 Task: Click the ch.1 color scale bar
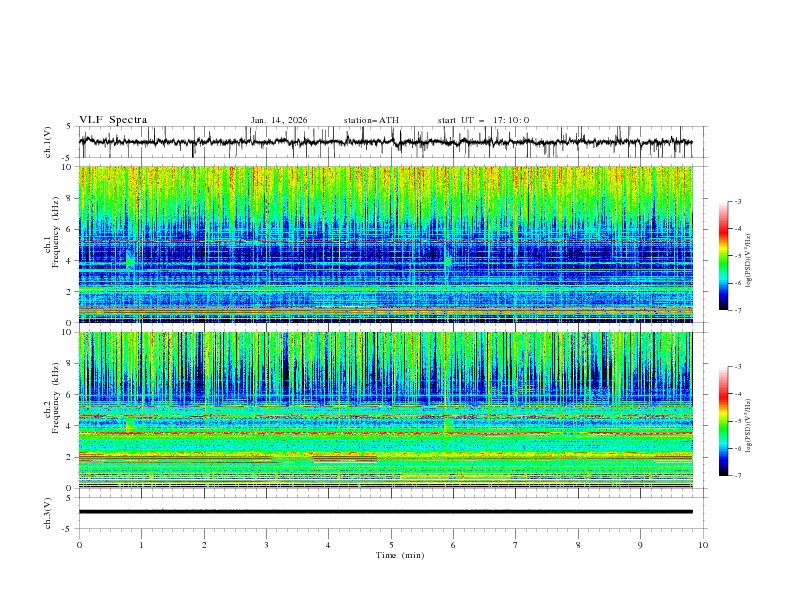point(723,255)
